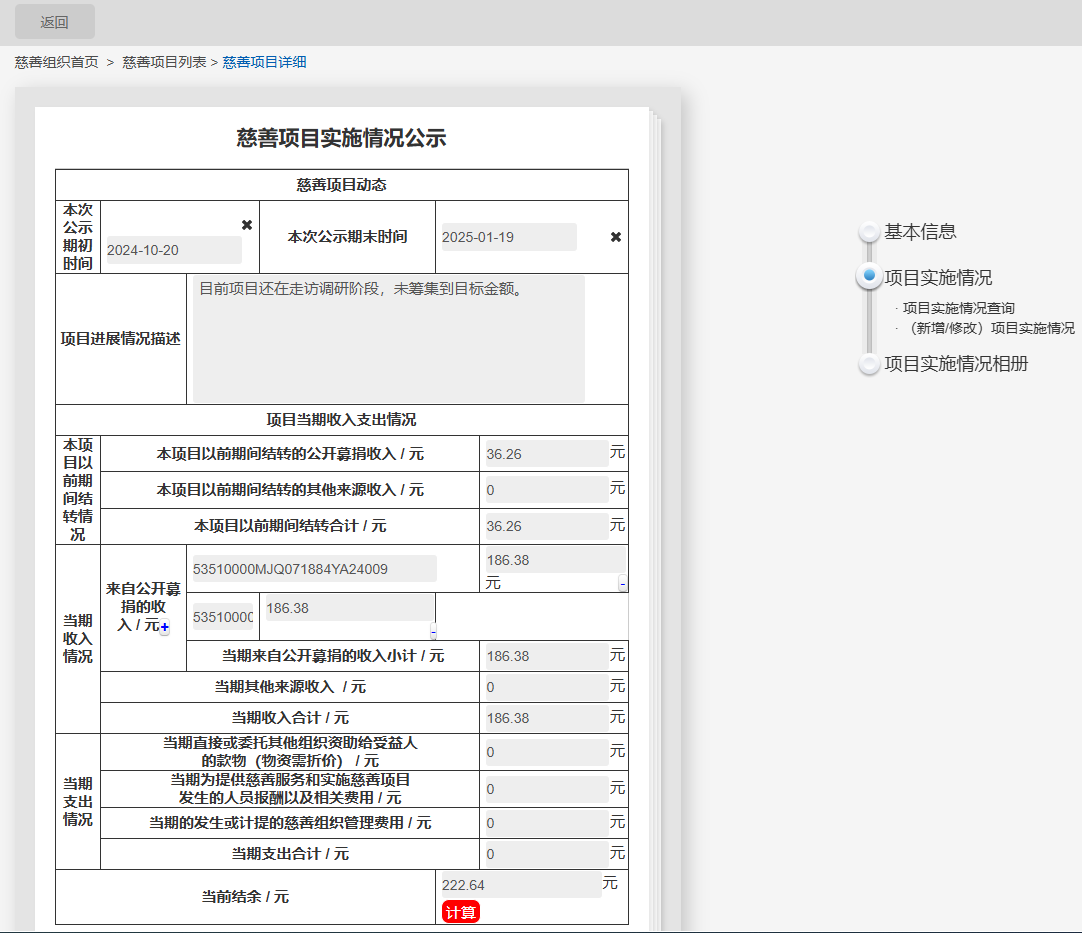The width and height of the screenshot is (1082, 933).
Task: Click the 当期其他来源收入 amount field
Action: point(546,687)
